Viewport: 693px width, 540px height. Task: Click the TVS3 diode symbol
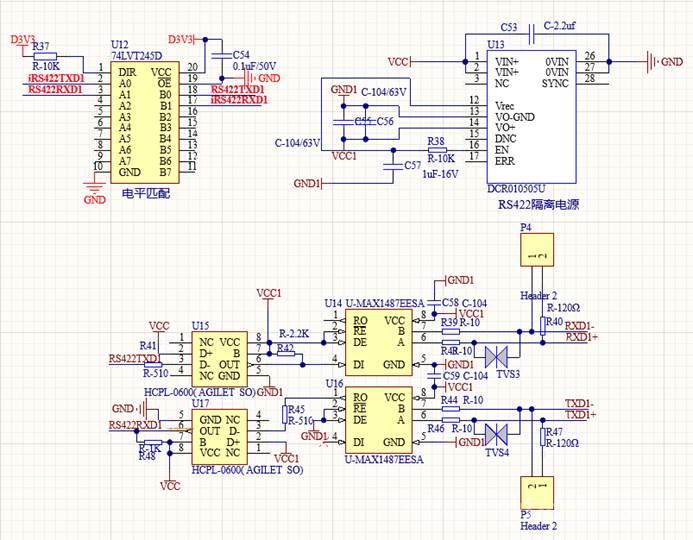coord(496,356)
